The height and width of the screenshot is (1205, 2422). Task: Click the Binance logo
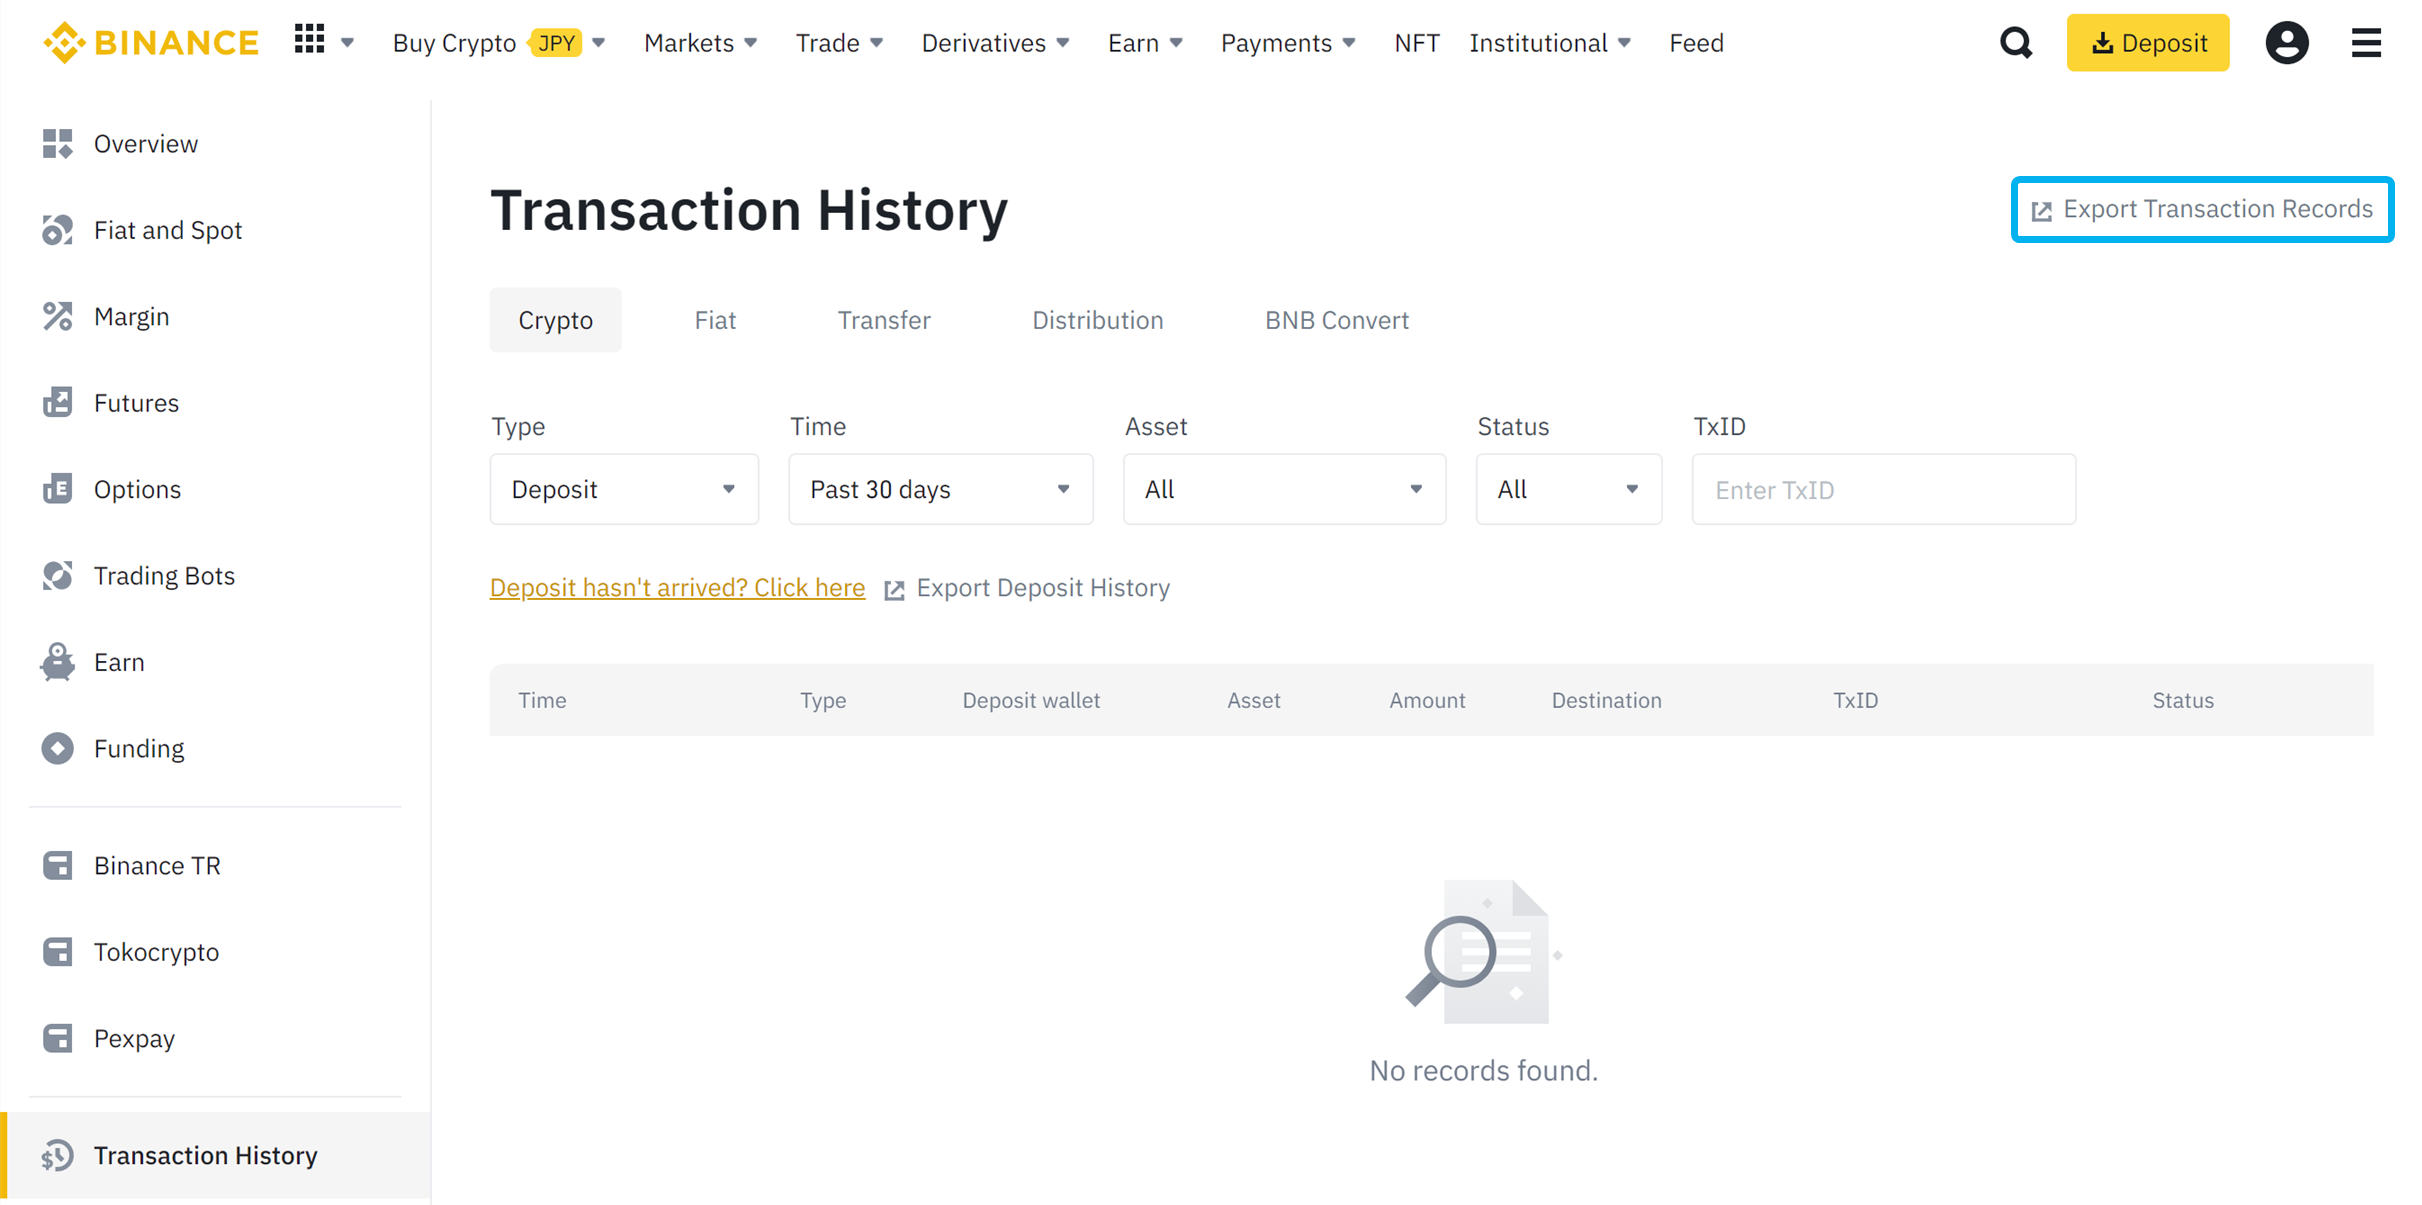pyautogui.click(x=151, y=43)
